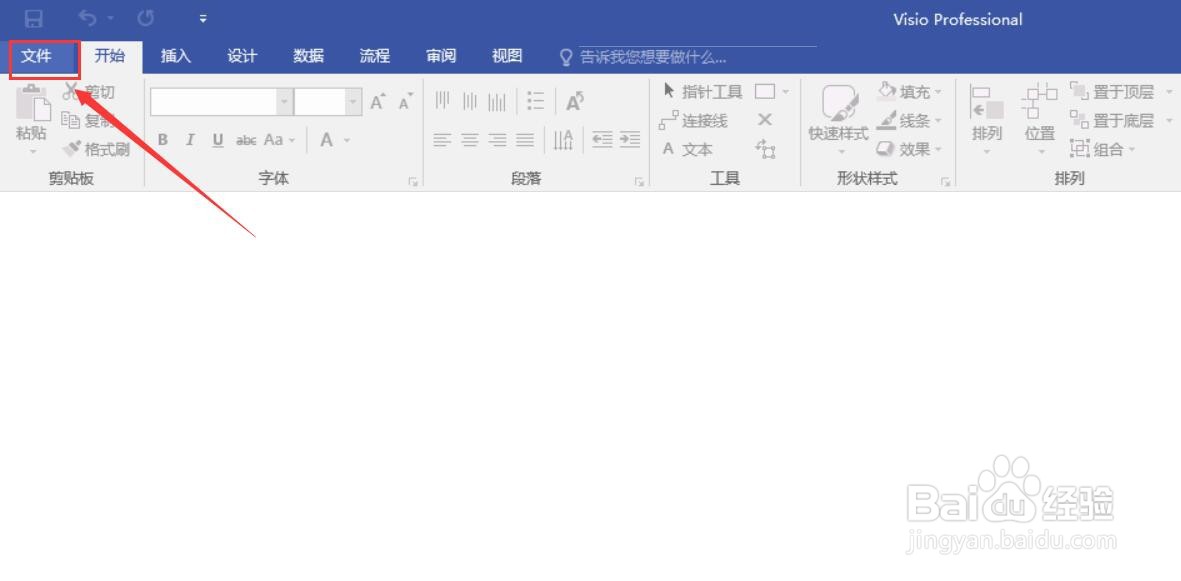Click the 粘贴 paste icon

tap(32, 104)
